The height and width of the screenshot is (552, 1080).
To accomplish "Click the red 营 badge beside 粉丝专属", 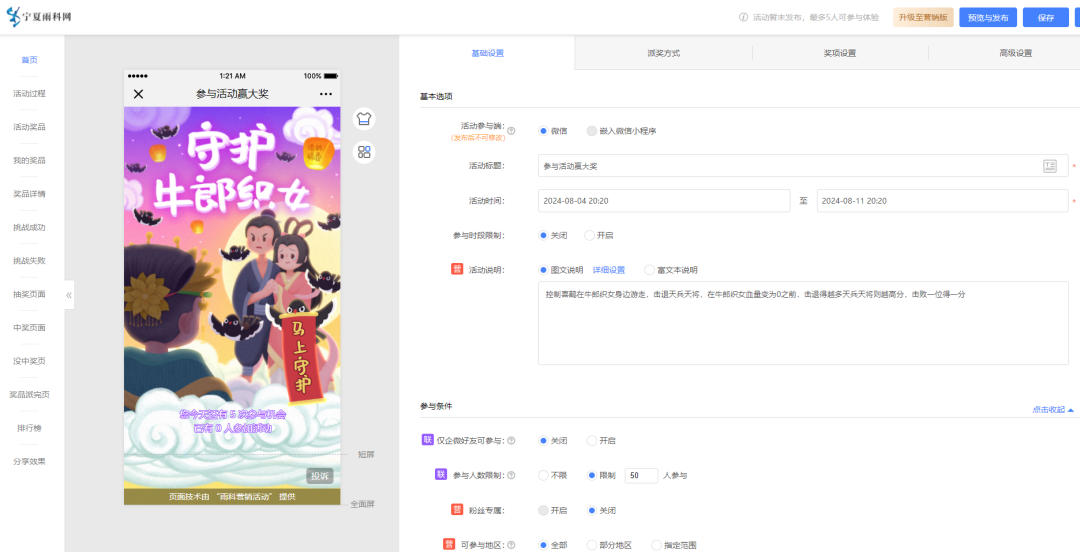I will pyautogui.click(x=457, y=510).
